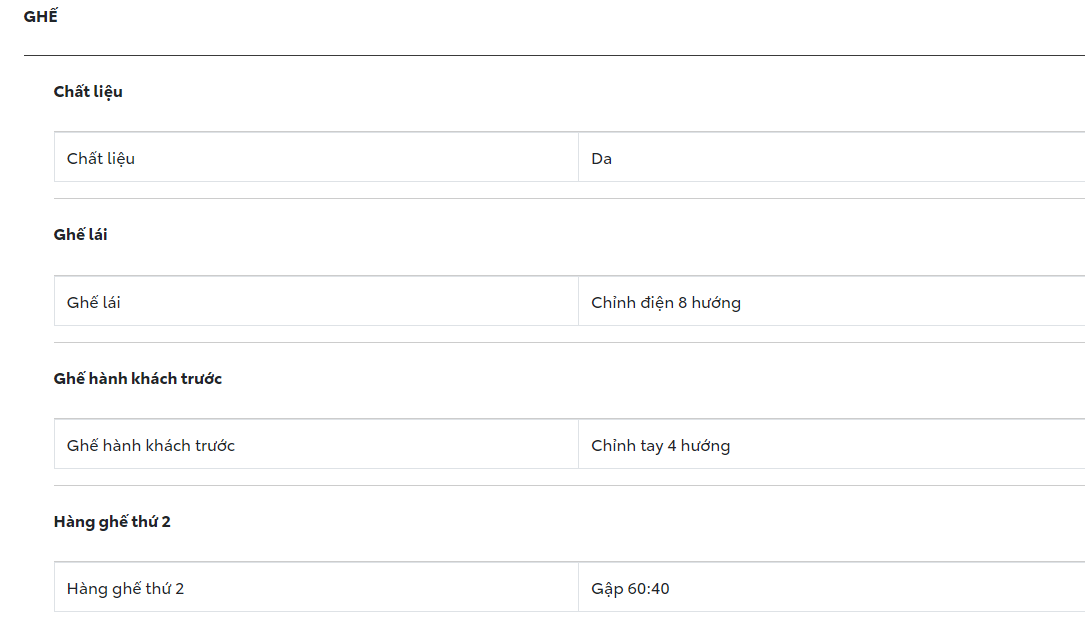1085x623 pixels.
Task: Click the column separator before Gập 60:40
Action: point(578,588)
